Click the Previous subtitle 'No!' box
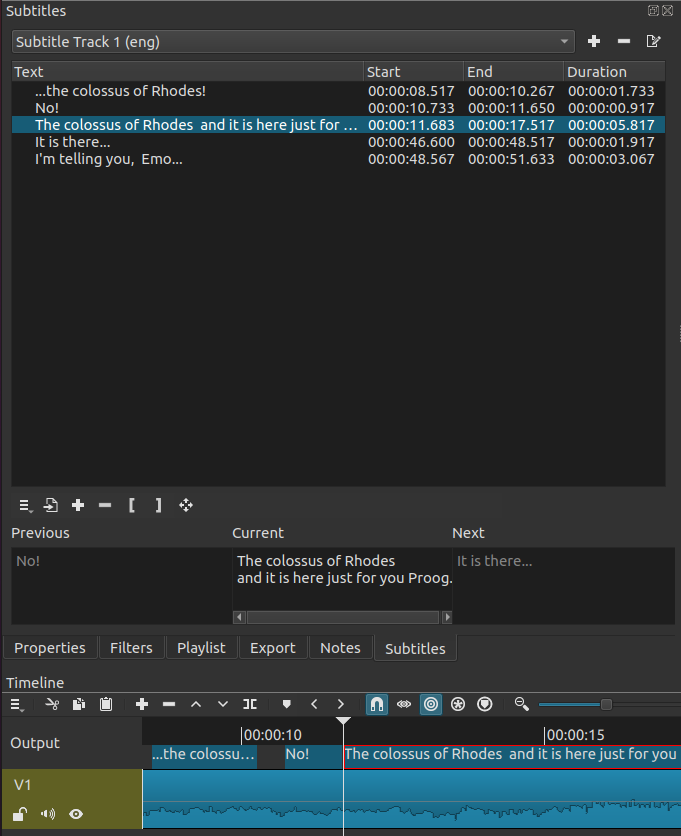Image resolution: width=681 pixels, height=836 pixels. click(x=122, y=585)
